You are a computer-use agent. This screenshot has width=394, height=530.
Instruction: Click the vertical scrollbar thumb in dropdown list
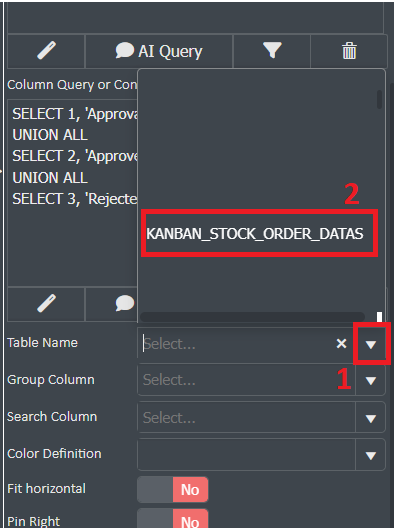click(x=379, y=99)
